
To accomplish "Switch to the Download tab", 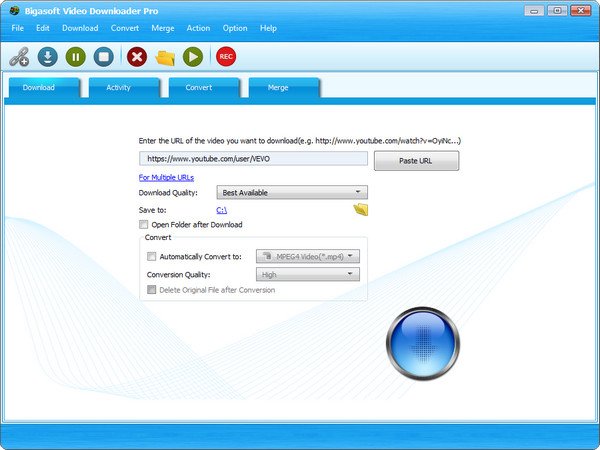I will tap(44, 88).
